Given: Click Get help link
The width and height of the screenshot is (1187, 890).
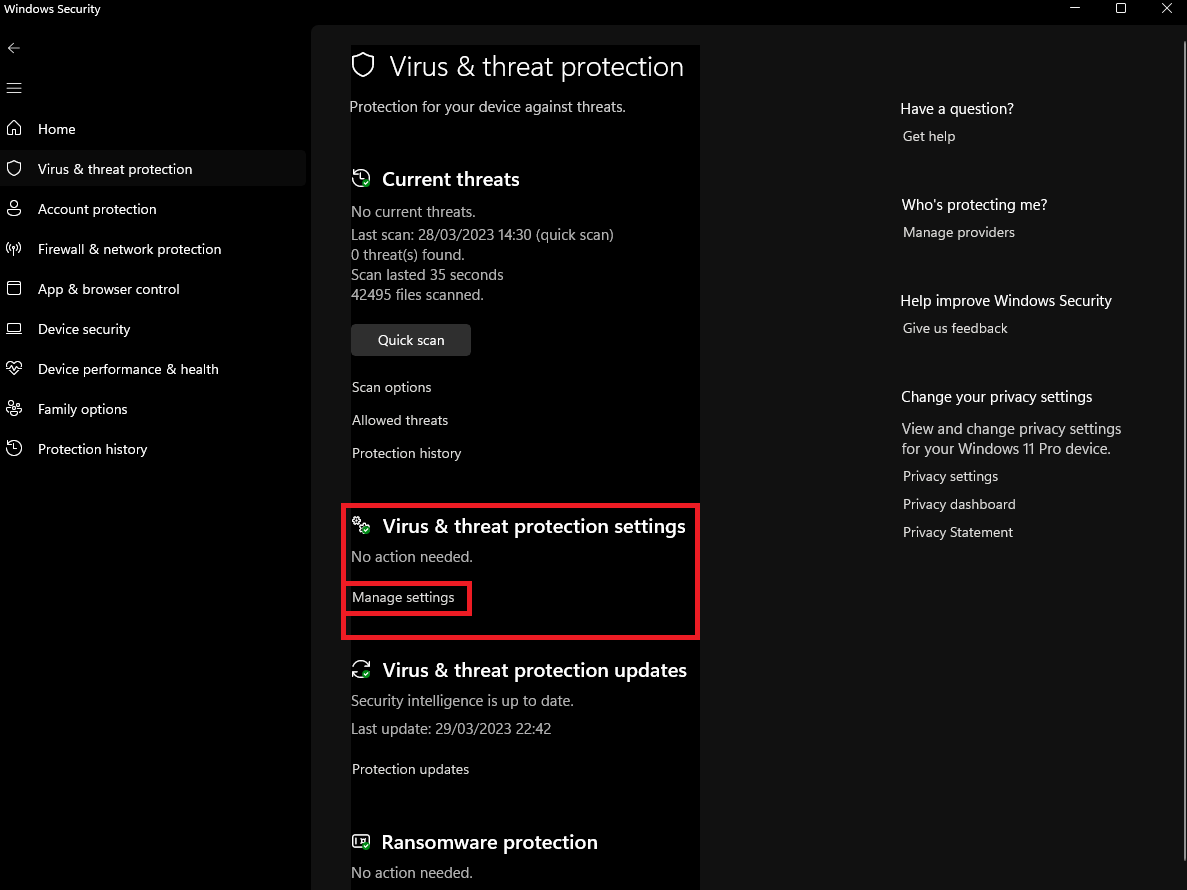Looking at the screenshot, I should pyautogui.click(x=929, y=136).
